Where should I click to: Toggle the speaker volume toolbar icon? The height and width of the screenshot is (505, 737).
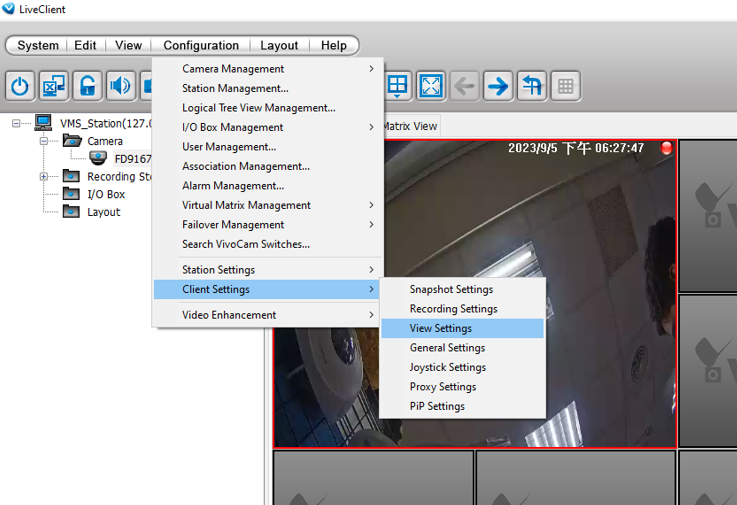tap(121, 86)
